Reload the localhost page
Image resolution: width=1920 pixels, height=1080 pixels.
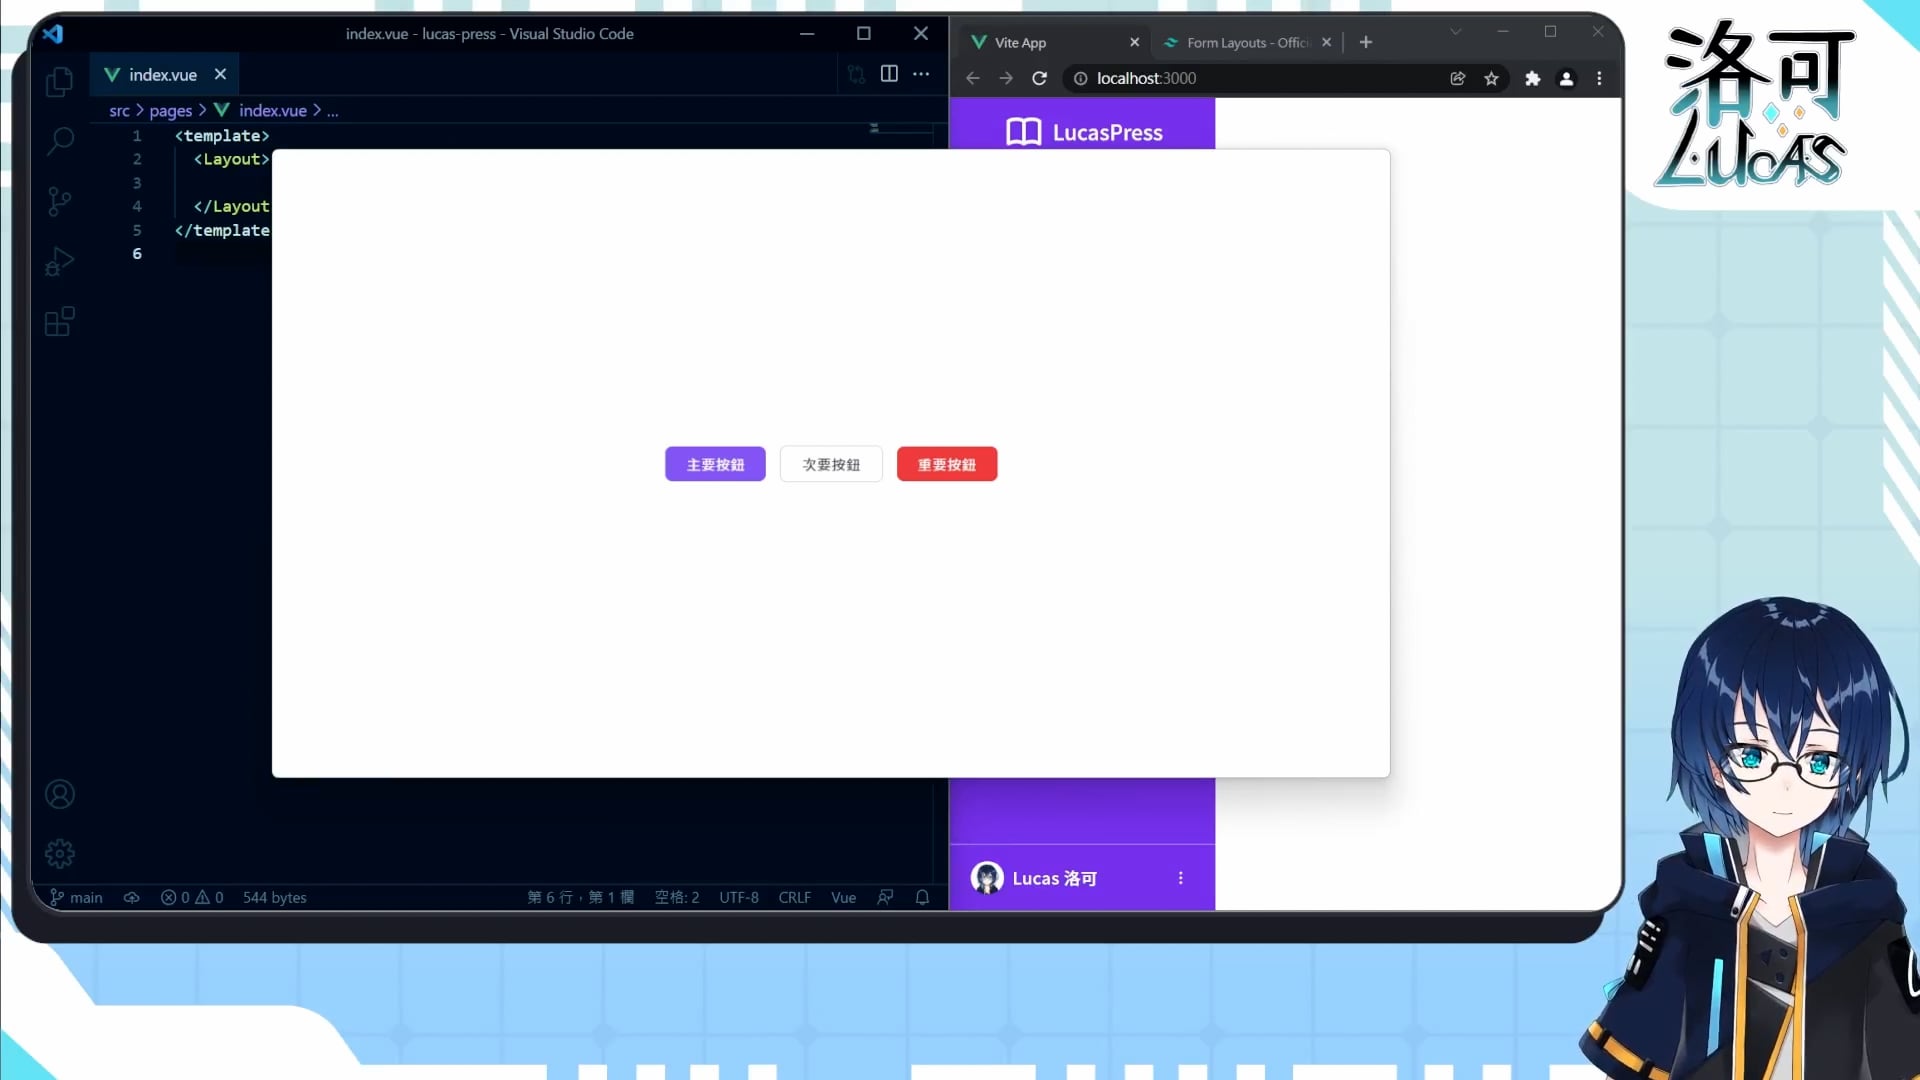1039,78
